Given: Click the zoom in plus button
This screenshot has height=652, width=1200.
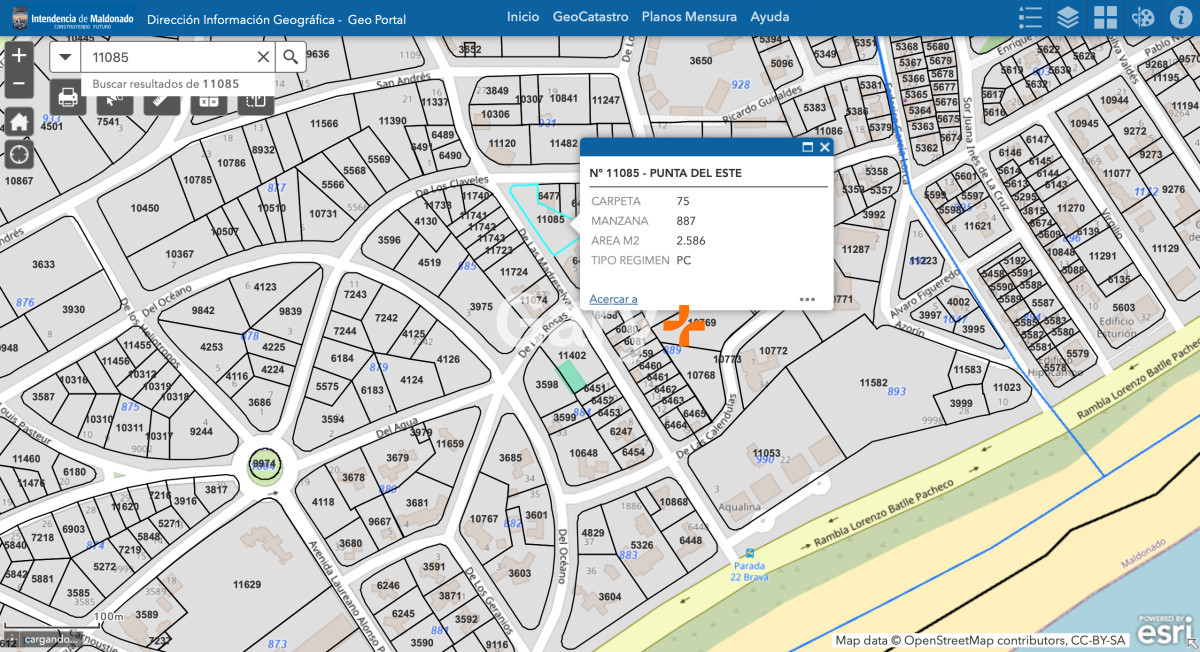Looking at the screenshot, I should pyautogui.click(x=19, y=55).
